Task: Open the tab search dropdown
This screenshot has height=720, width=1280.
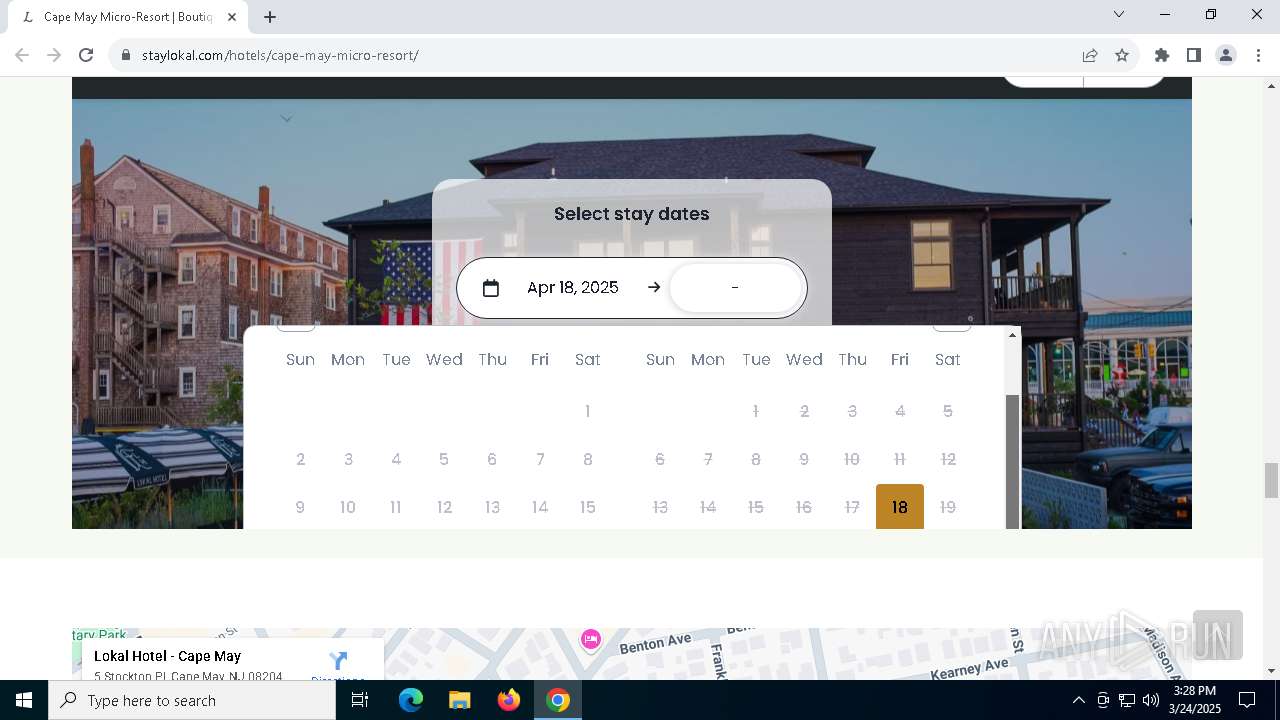Action: [x=1119, y=14]
